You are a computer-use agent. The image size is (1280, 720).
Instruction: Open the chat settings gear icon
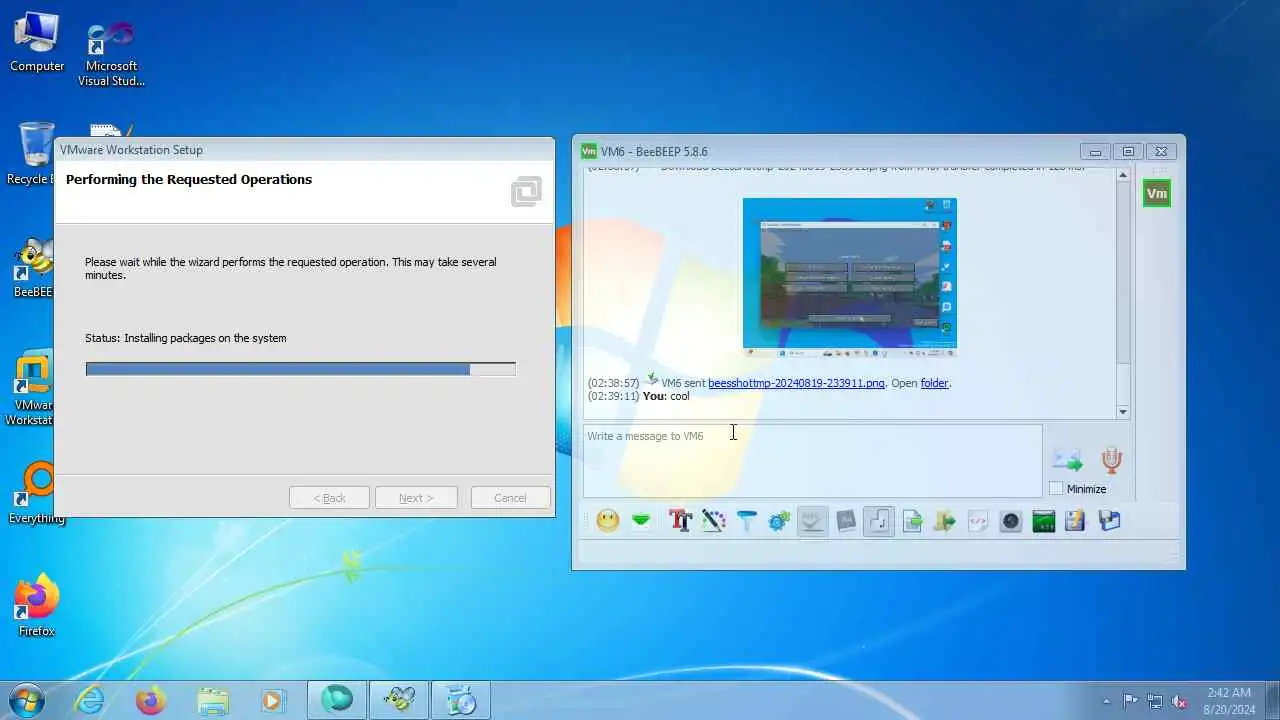779,520
